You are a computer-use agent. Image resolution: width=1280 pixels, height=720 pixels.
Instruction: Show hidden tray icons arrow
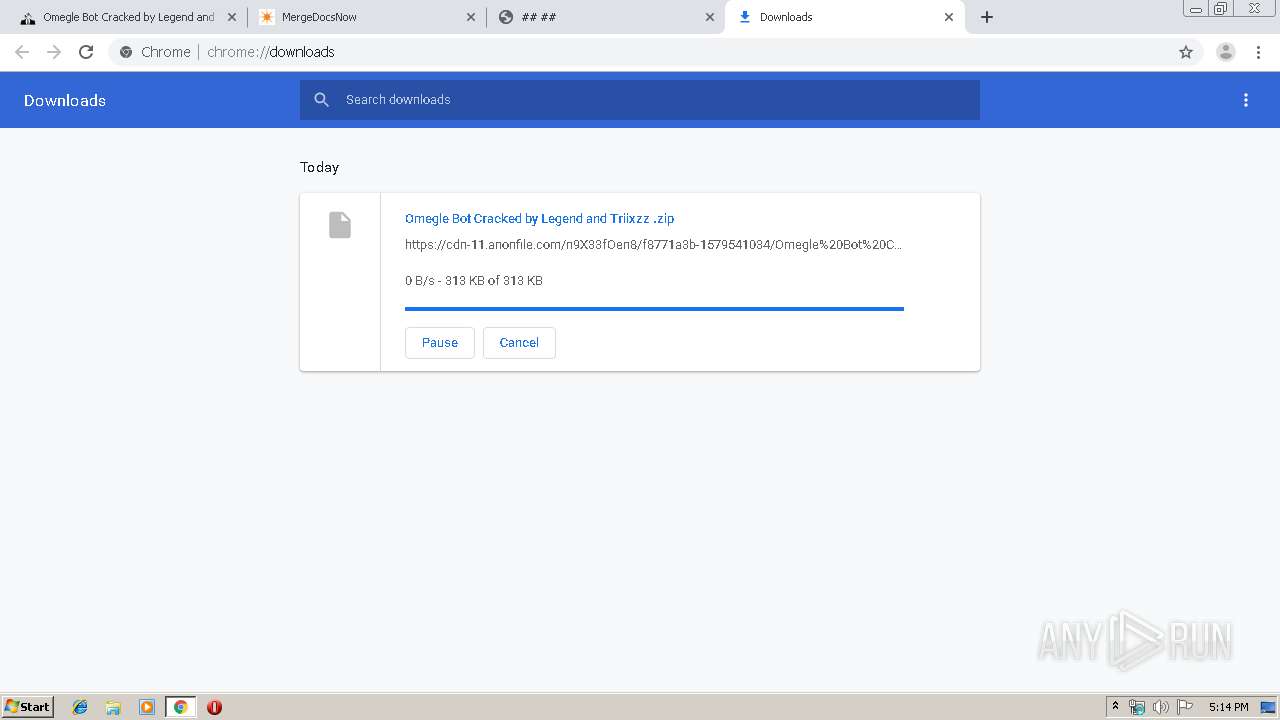[x=1115, y=706]
